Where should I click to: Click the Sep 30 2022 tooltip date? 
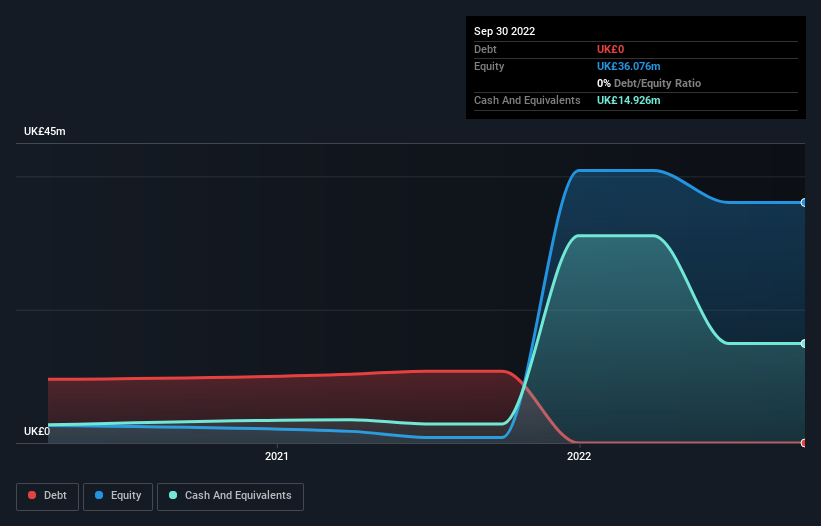pos(504,31)
